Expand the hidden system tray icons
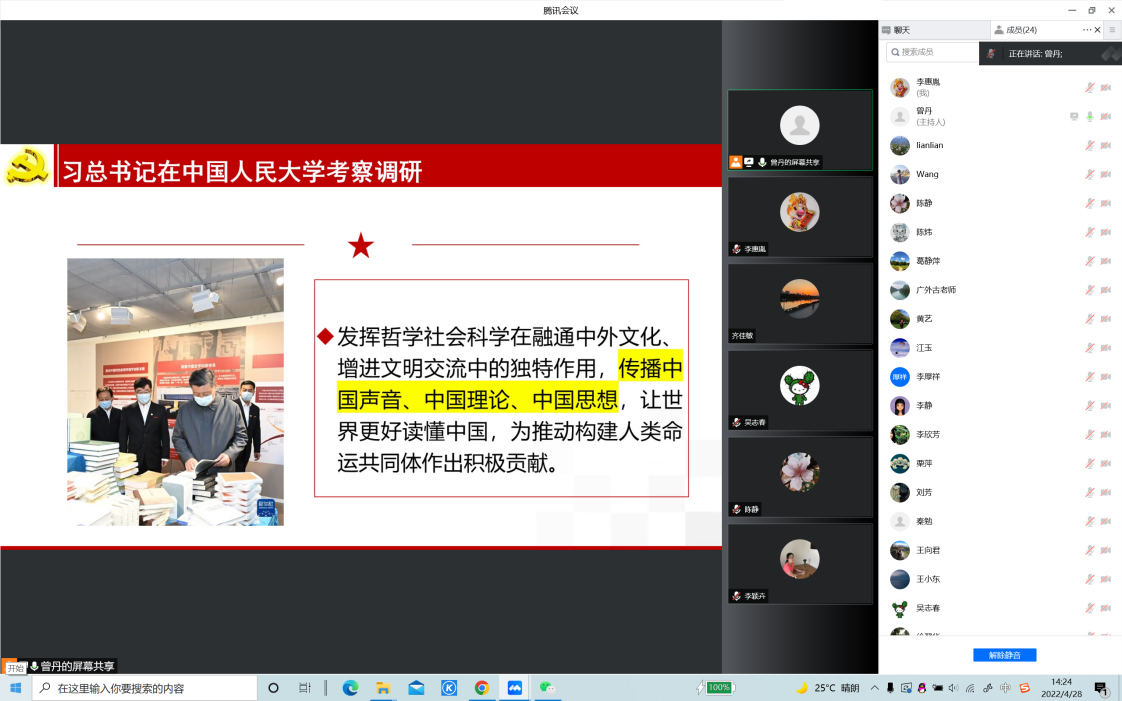 (875, 688)
